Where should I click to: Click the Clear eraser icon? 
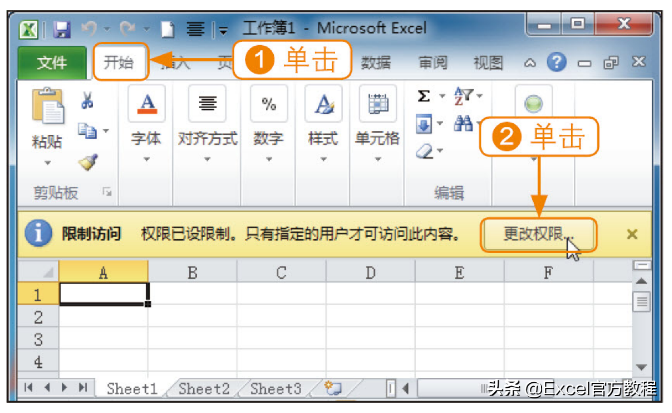pos(425,151)
